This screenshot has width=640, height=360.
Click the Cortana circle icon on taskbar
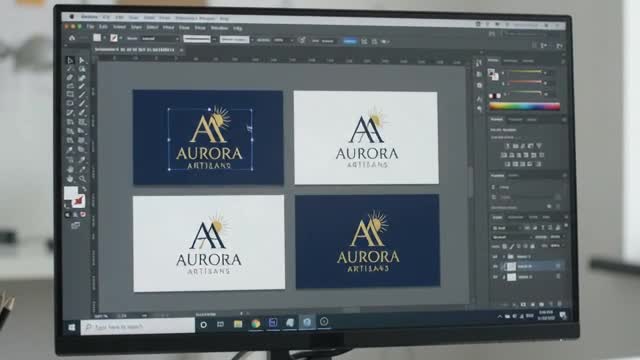[x=203, y=324]
